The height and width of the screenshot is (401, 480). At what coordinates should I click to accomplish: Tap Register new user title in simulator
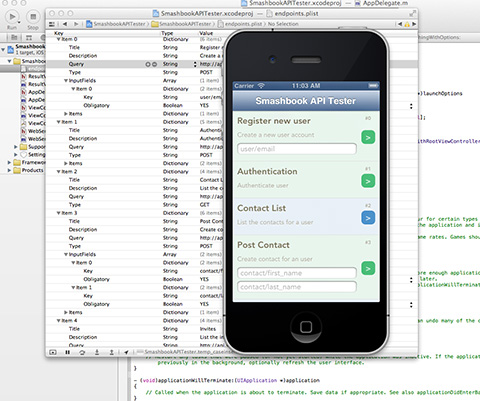coord(274,121)
